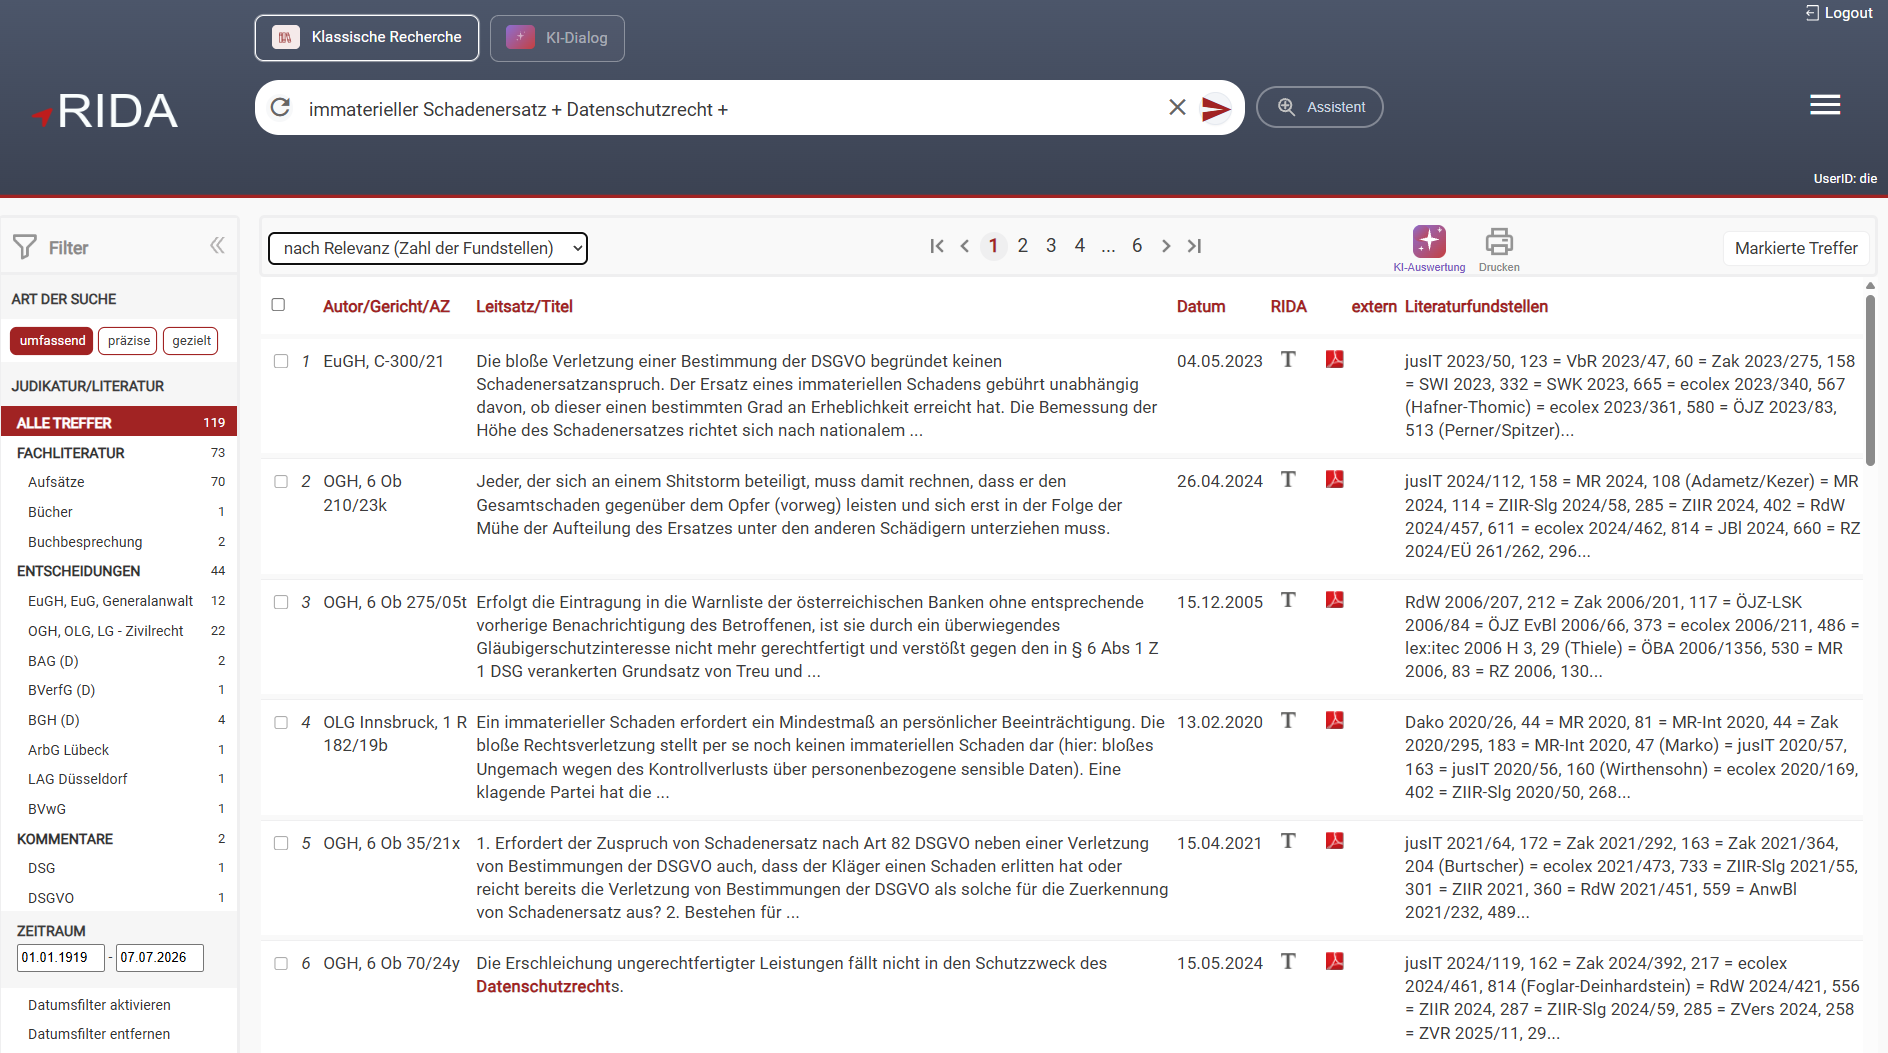Jump to the last results page icon
The width and height of the screenshot is (1888, 1053).
1194,246
